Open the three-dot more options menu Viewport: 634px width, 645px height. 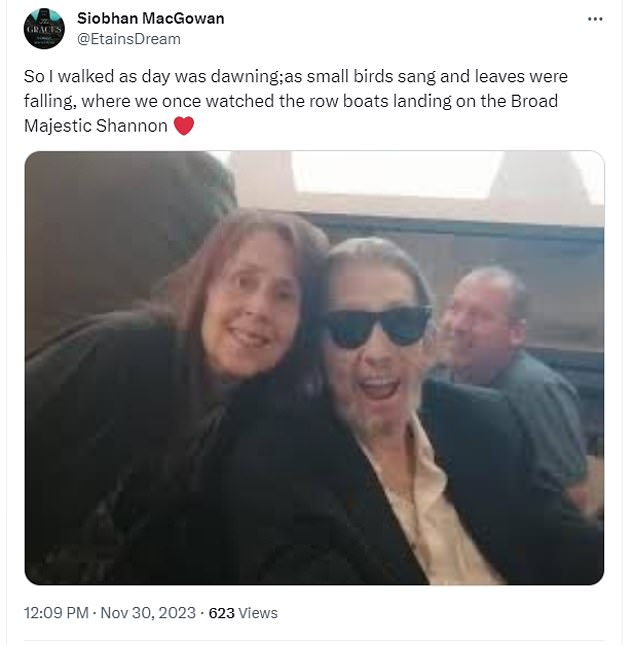595,19
